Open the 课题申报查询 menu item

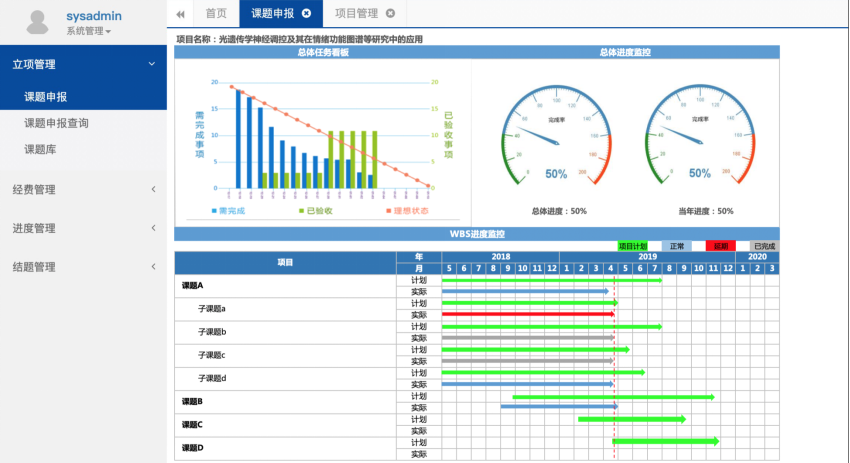(x=56, y=123)
